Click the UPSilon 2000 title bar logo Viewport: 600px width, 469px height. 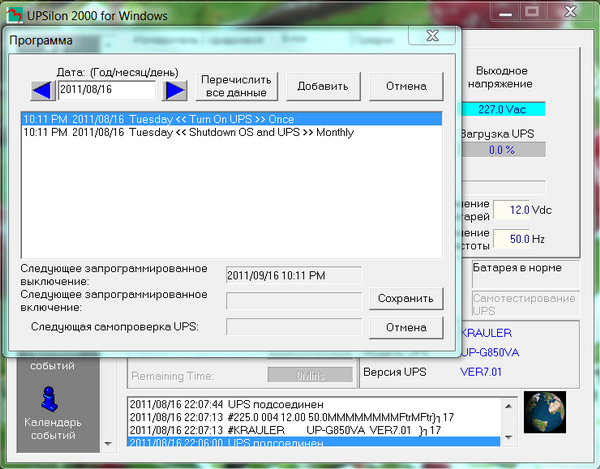point(15,15)
